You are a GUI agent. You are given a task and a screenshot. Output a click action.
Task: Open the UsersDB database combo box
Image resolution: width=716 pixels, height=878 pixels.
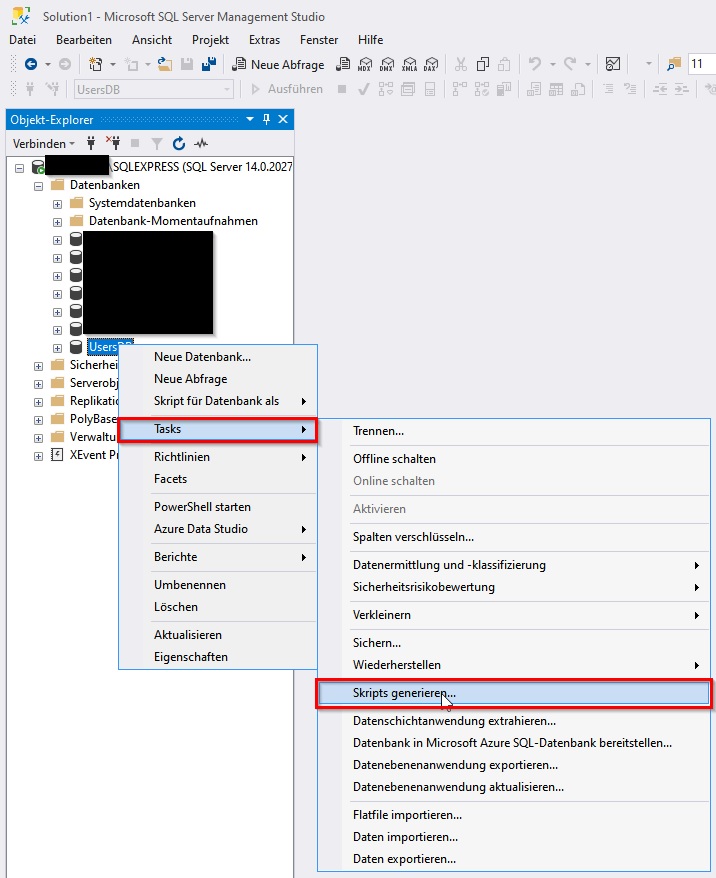pyautogui.click(x=153, y=90)
